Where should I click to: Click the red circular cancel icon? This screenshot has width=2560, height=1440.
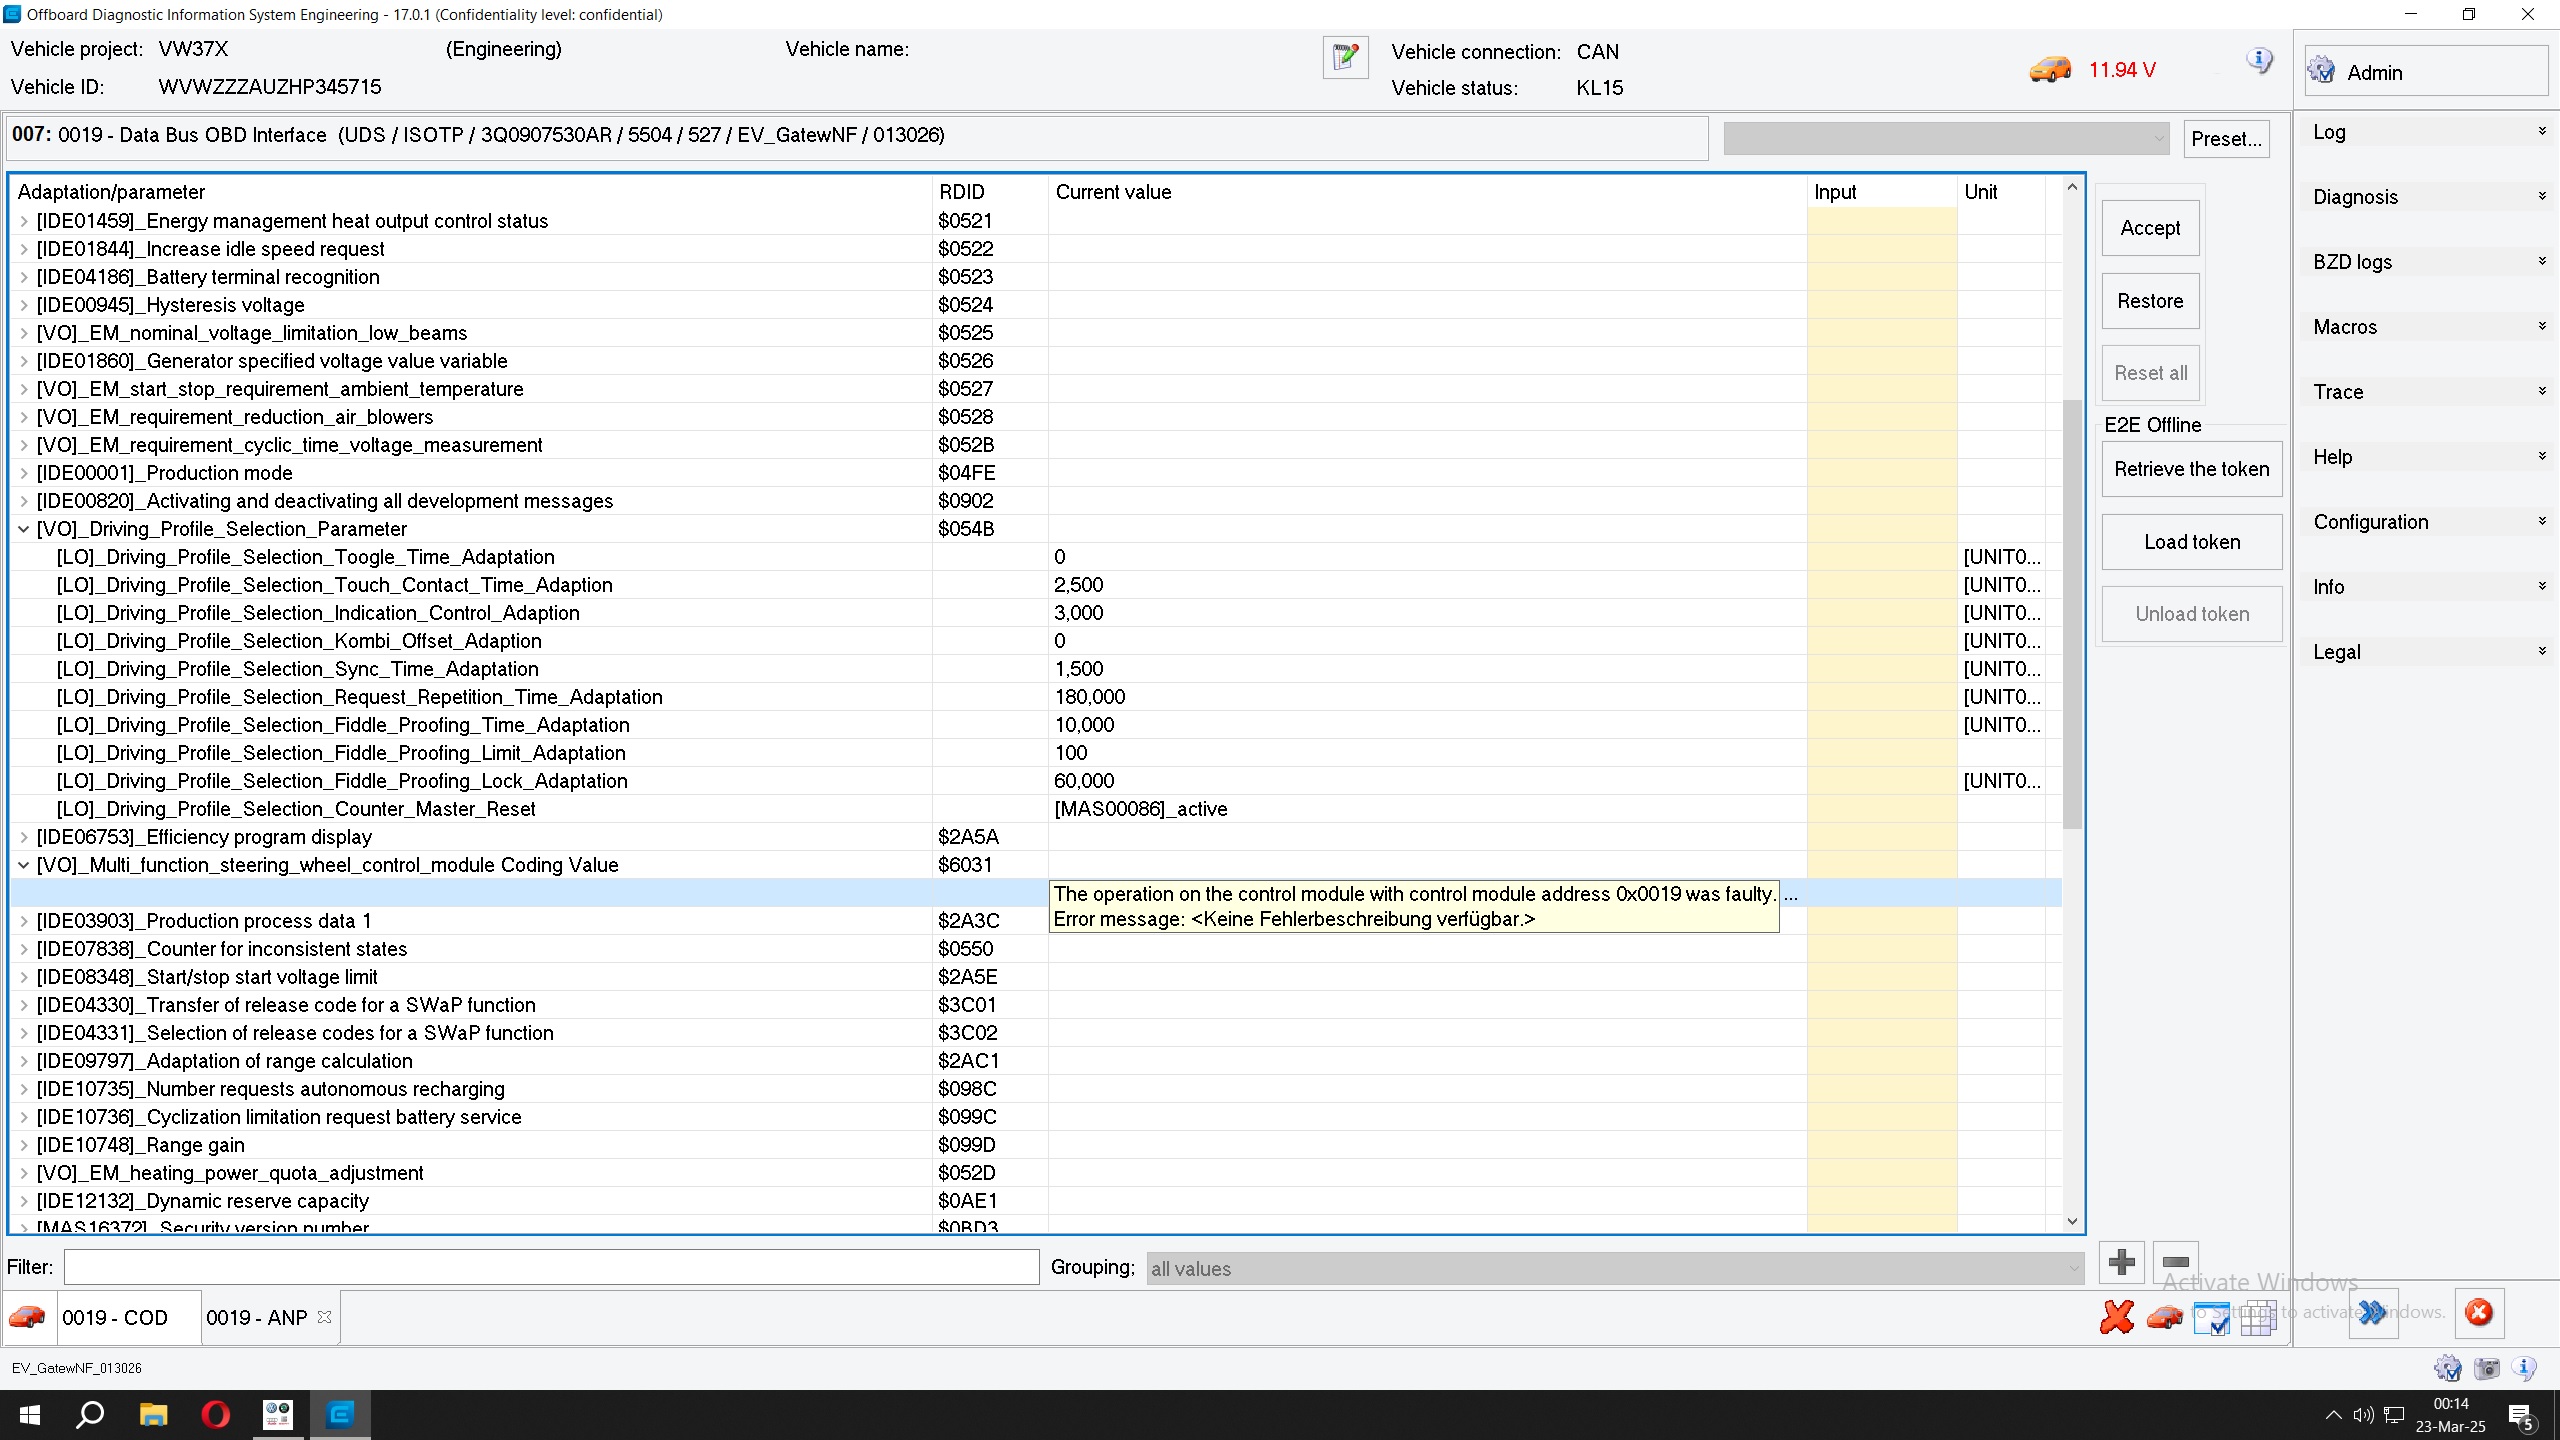pos(2478,1313)
